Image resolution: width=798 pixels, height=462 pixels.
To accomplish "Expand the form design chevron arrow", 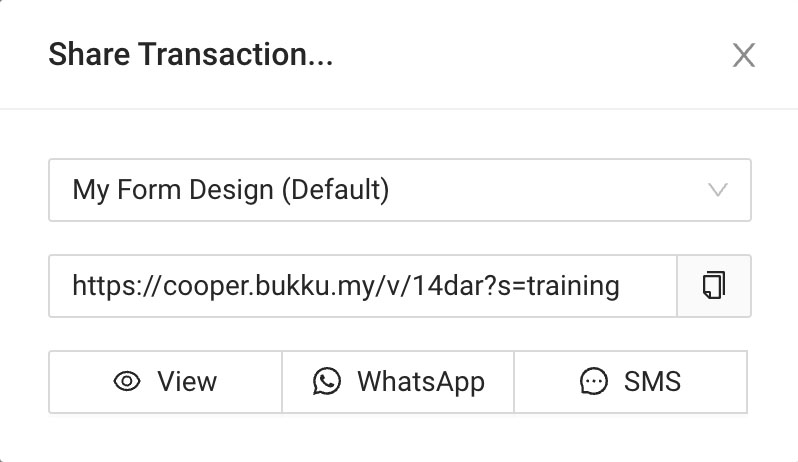I will [x=718, y=189].
